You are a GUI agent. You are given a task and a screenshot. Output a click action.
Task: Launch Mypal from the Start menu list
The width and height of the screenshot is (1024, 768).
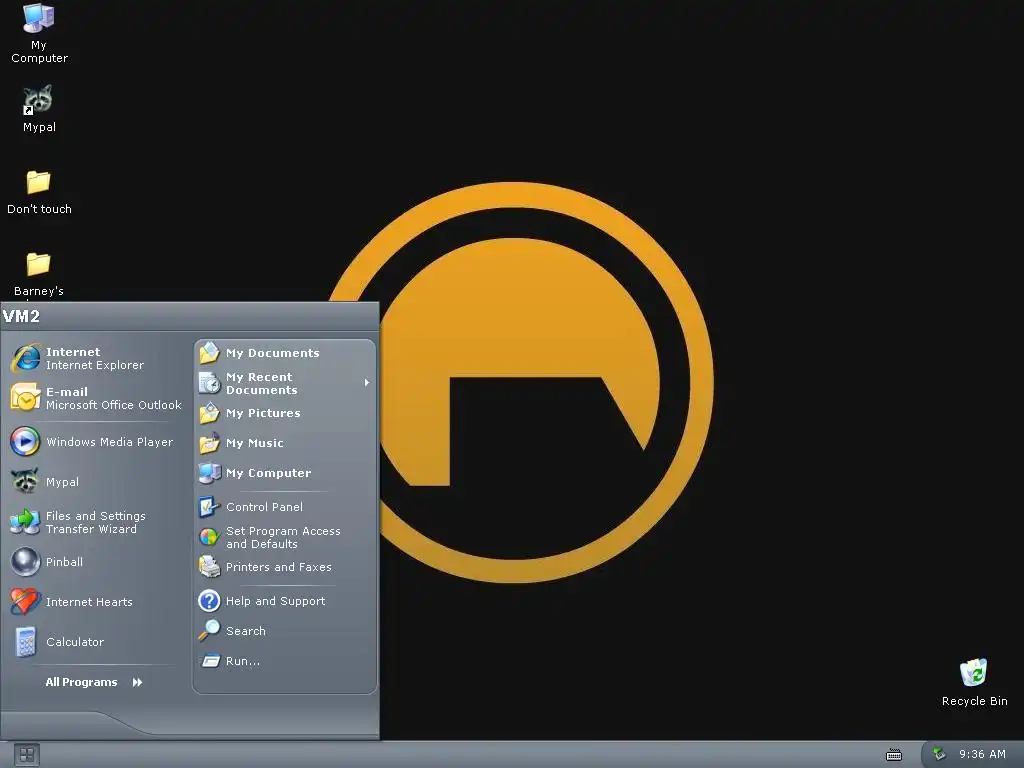click(x=97, y=482)
